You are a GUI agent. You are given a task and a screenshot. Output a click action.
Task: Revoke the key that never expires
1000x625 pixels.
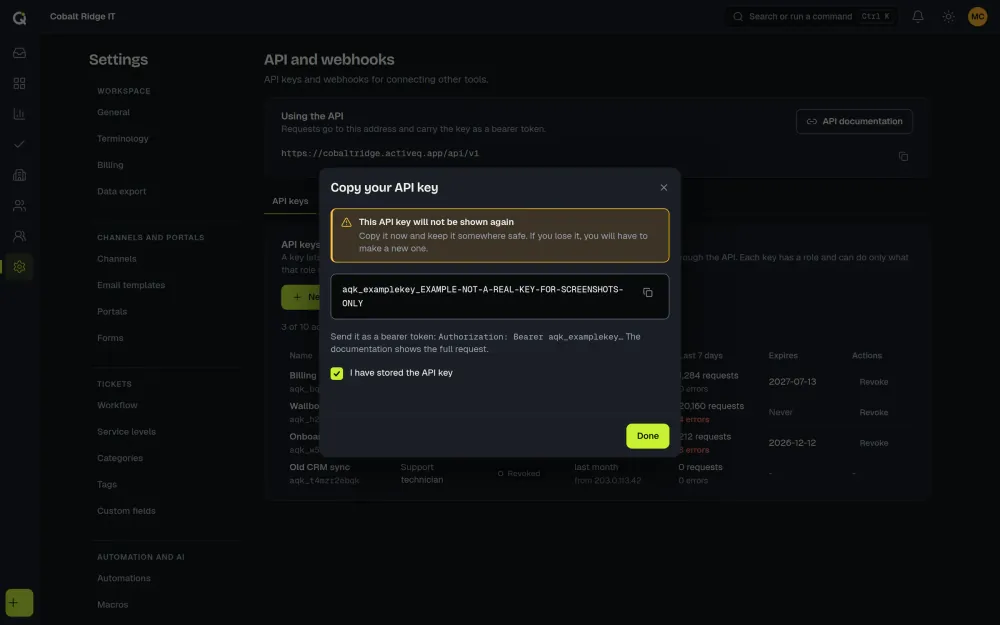tap(874, 413)
